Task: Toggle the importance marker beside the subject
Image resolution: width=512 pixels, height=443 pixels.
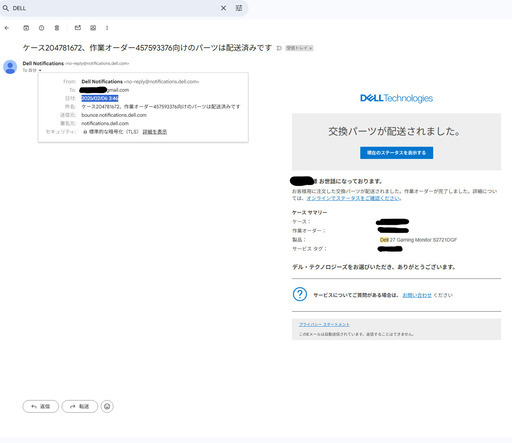Action: [279, 48]
